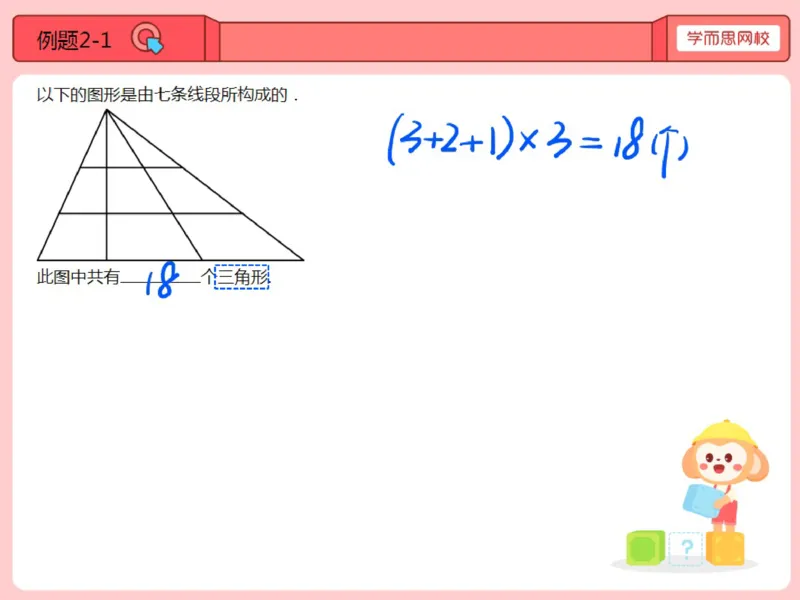
Task: Click the triangle diagram's bottom-right vertex
Action: [x=303, y=260]
